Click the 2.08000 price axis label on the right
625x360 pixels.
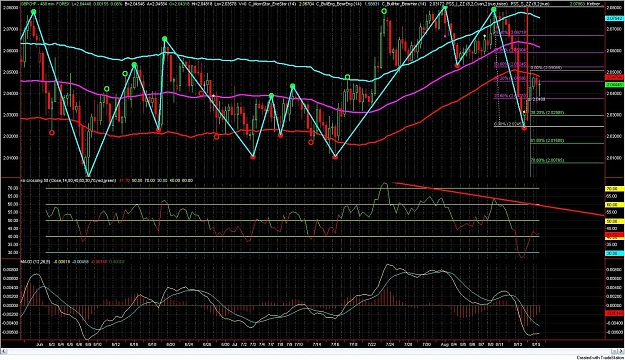pyautogui.click(x=615, y=8)
